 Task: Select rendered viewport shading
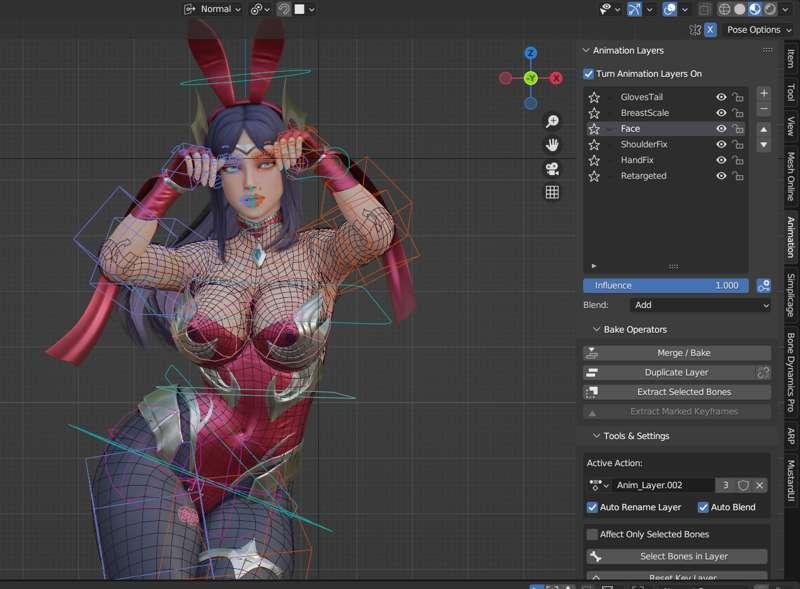pyautogui.click(x=770, y=9)
